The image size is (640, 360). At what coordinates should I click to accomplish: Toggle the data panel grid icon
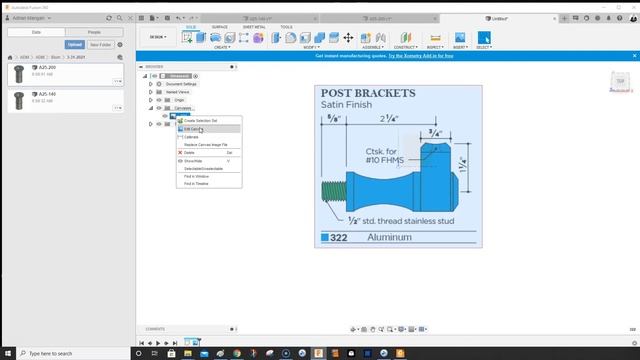(141, 18)
